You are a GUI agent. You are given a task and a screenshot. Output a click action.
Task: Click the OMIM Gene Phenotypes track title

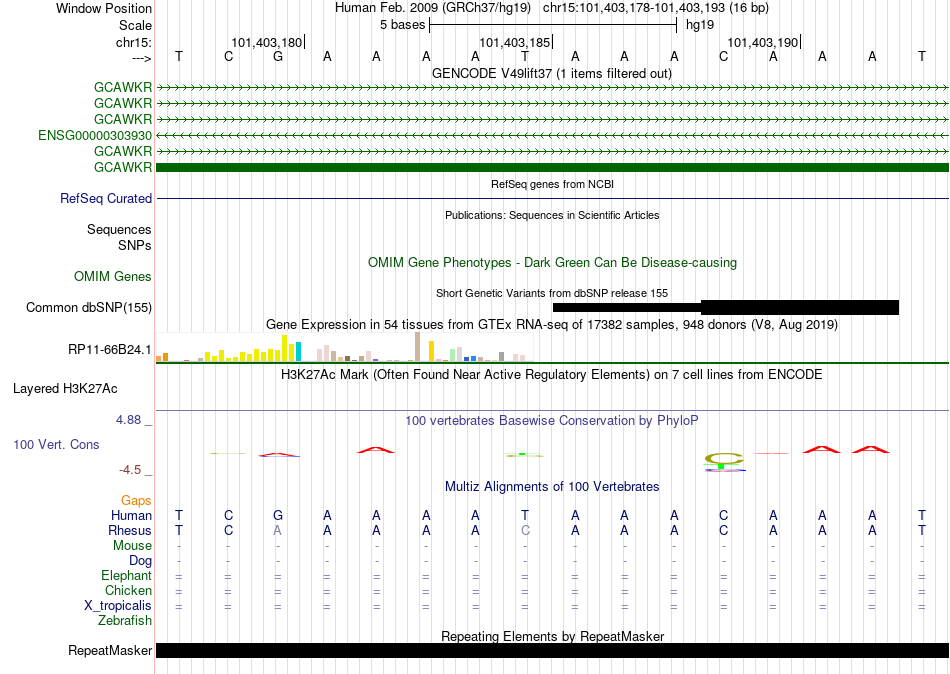tap(552, 262)
